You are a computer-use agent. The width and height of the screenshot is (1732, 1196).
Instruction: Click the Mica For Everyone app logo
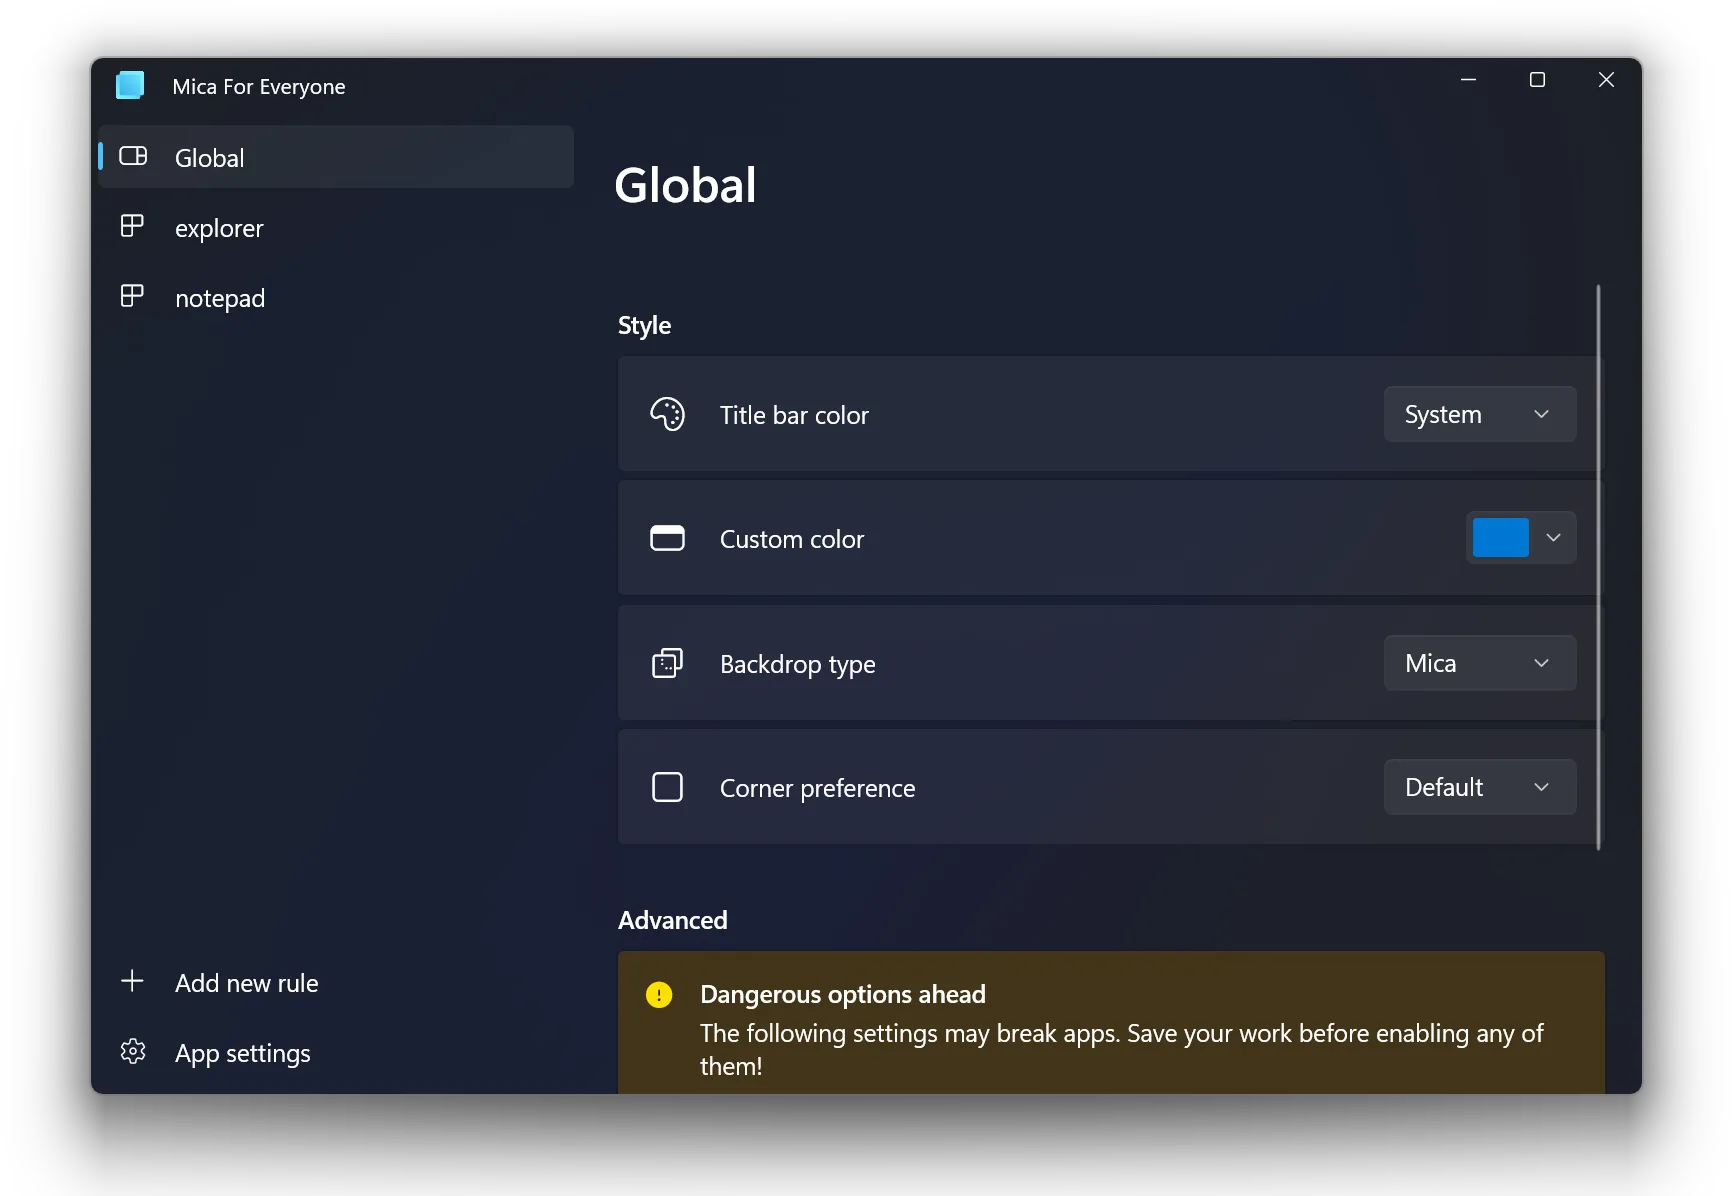[x=130, y=85]
